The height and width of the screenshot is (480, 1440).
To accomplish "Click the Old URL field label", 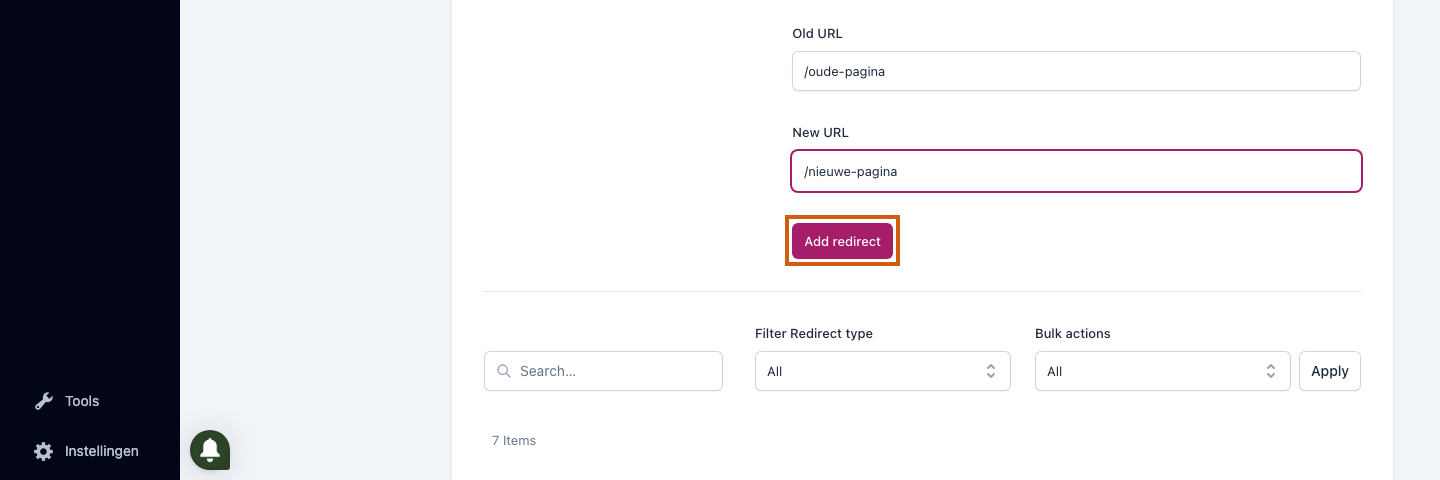I will 817,34.
